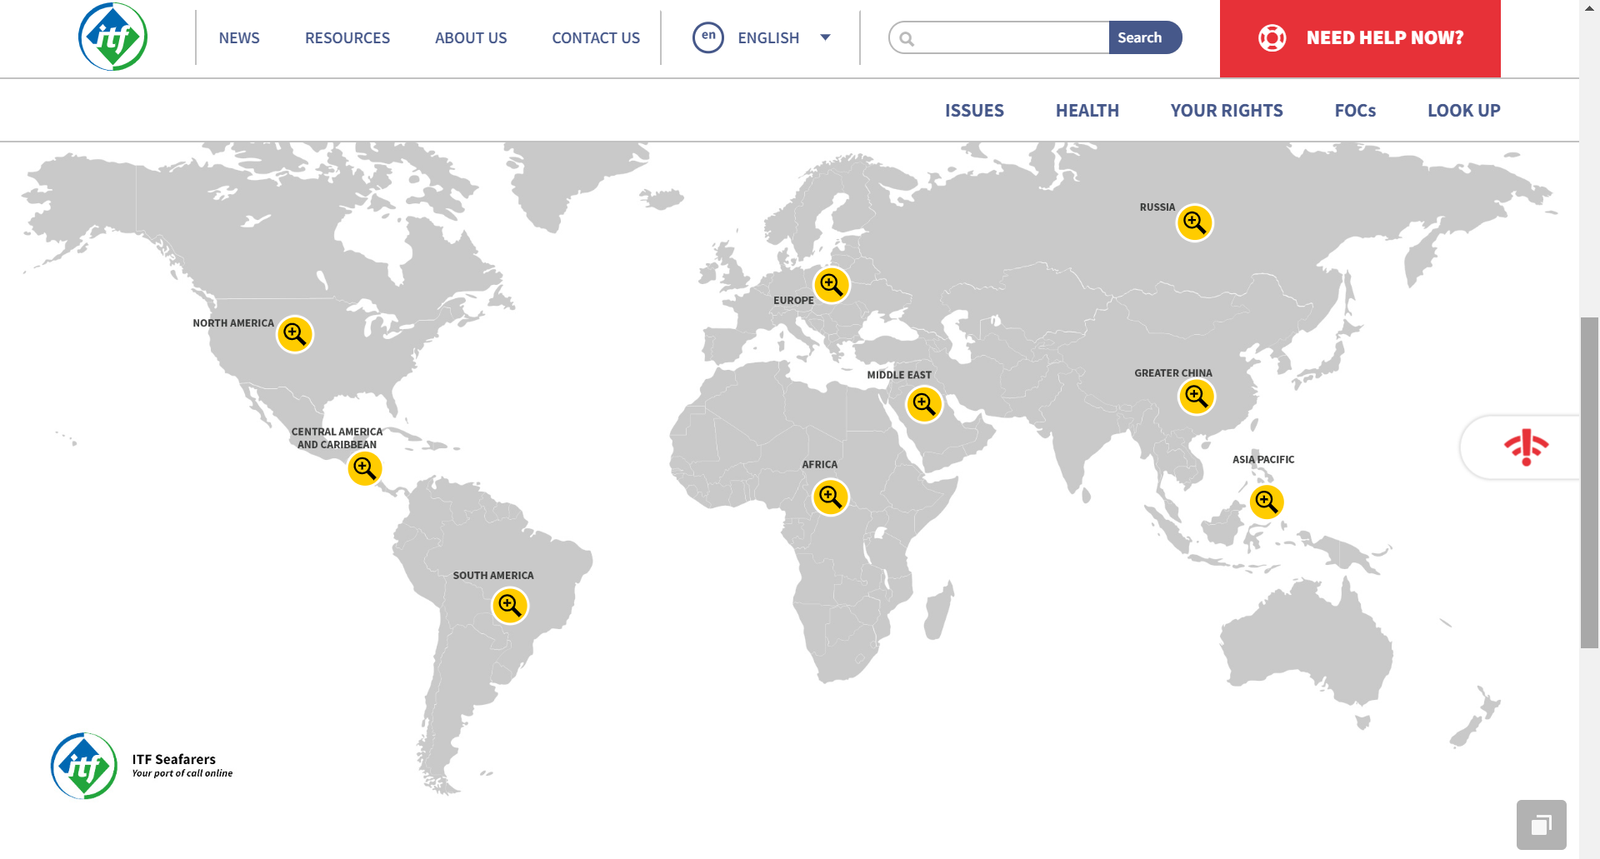
Task: Open the South America map marker
Action: (510, 606)
